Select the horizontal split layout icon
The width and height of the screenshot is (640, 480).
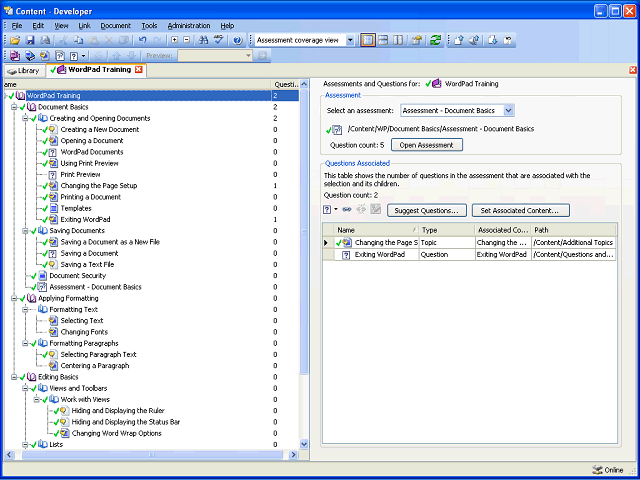point(383,40)
